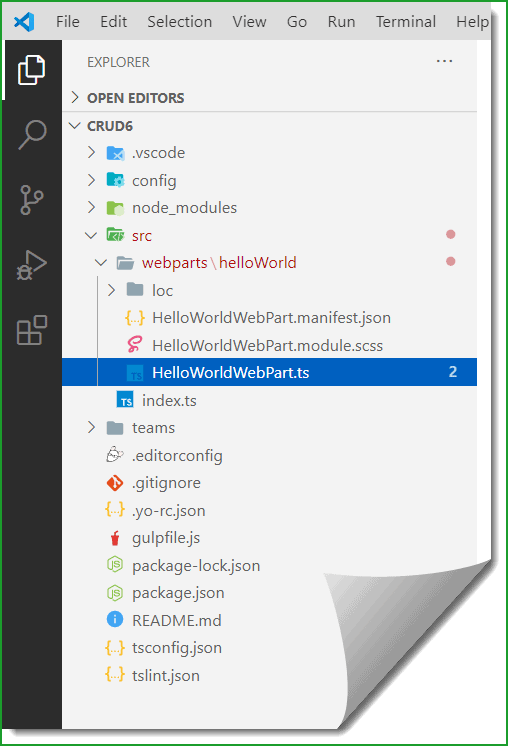Open the Run and Debug view

coord(31,265)
